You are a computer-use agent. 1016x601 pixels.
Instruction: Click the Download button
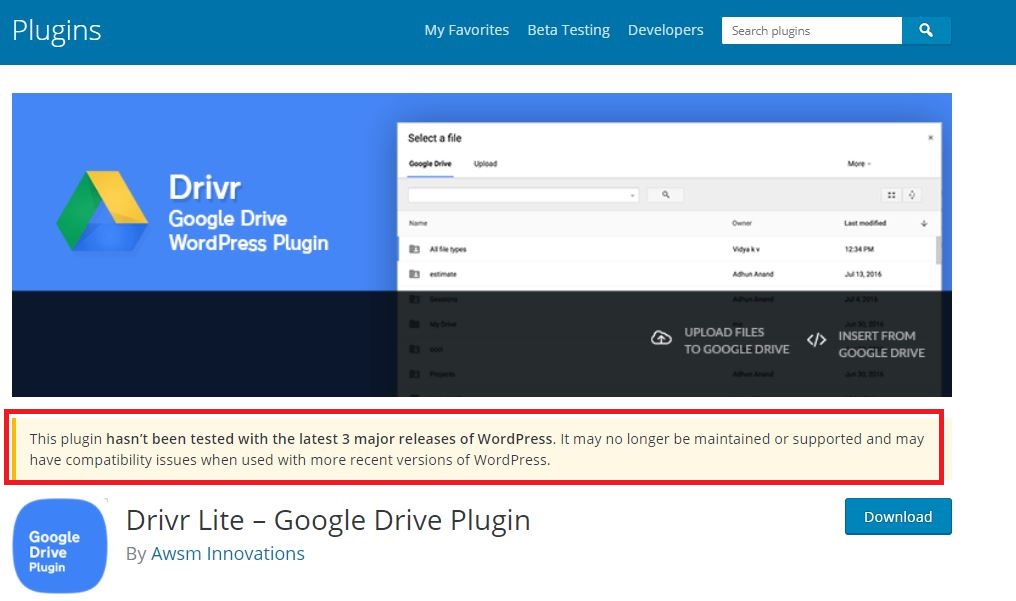click(x=898, y=516)
